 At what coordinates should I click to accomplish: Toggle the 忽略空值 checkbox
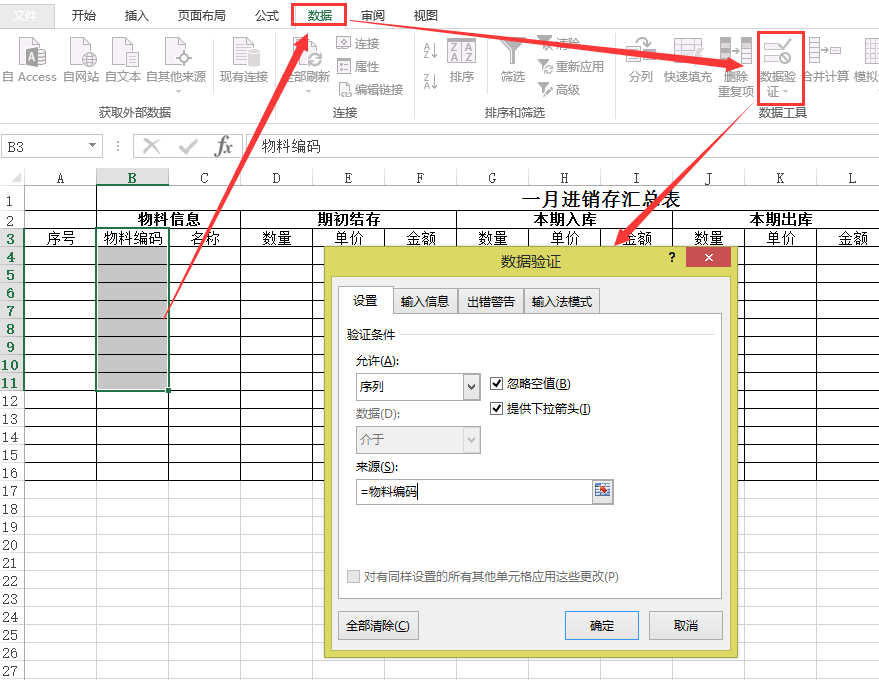tap(497, 384)
